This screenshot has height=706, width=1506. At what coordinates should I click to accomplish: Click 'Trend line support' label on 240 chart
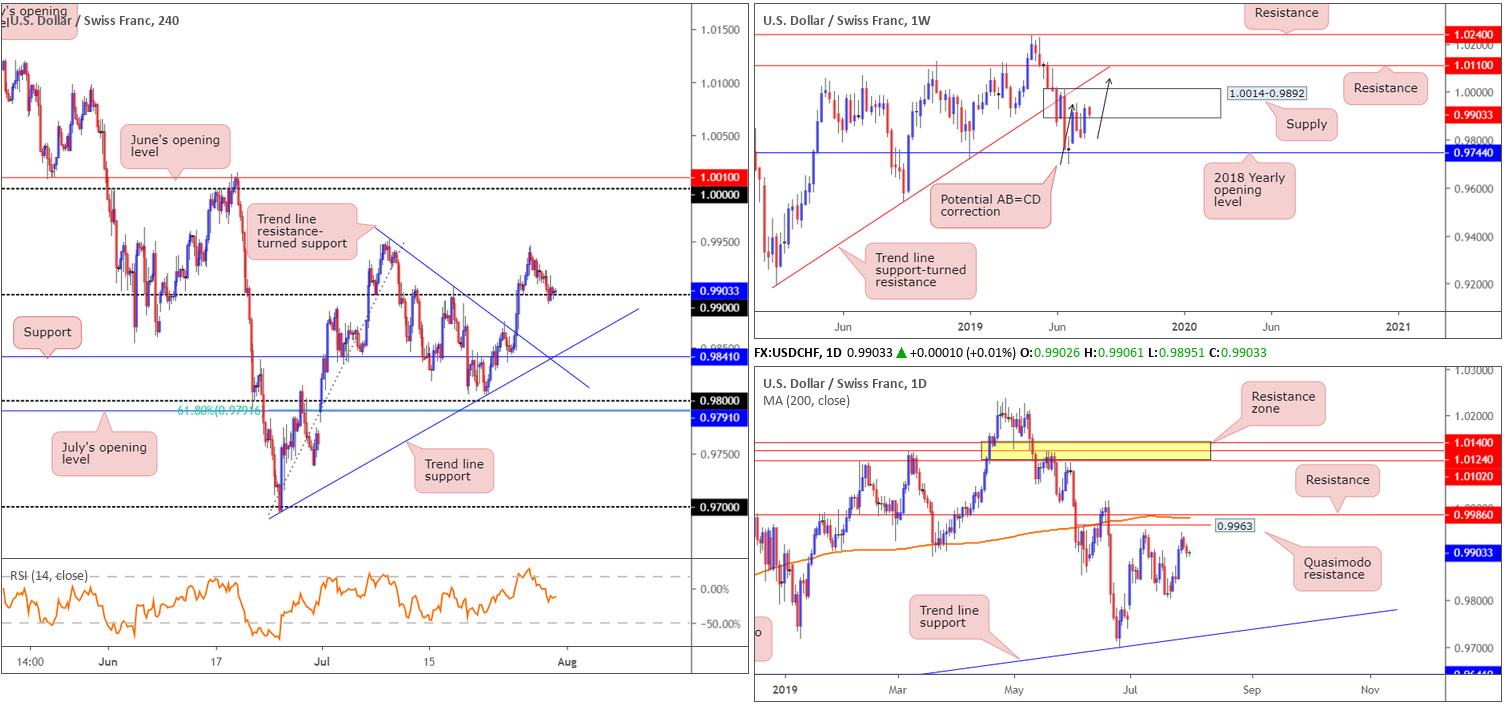(x=454, y=470)
